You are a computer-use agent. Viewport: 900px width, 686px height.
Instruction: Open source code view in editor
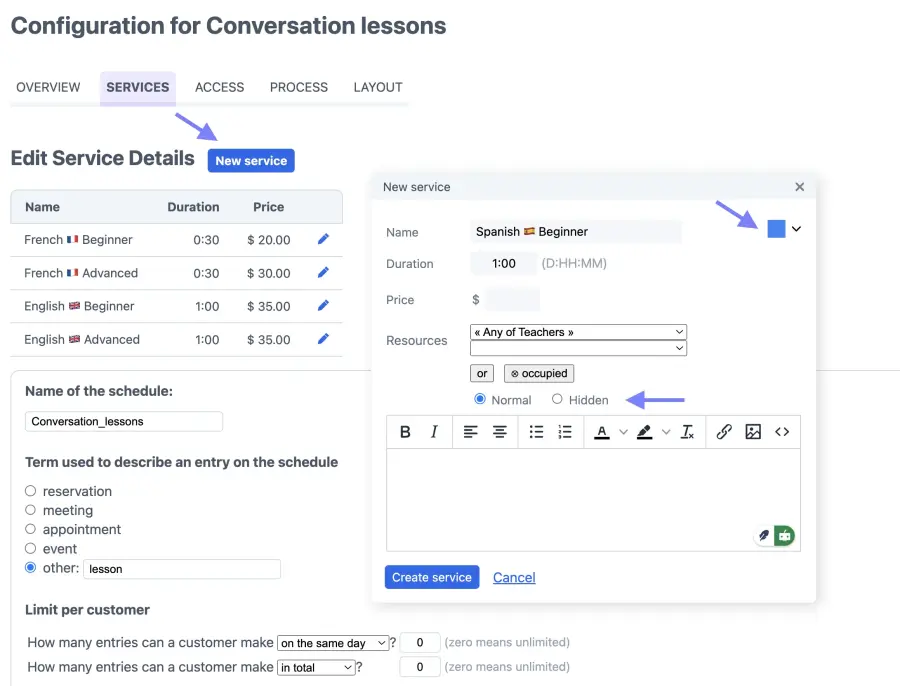[782, 432]
